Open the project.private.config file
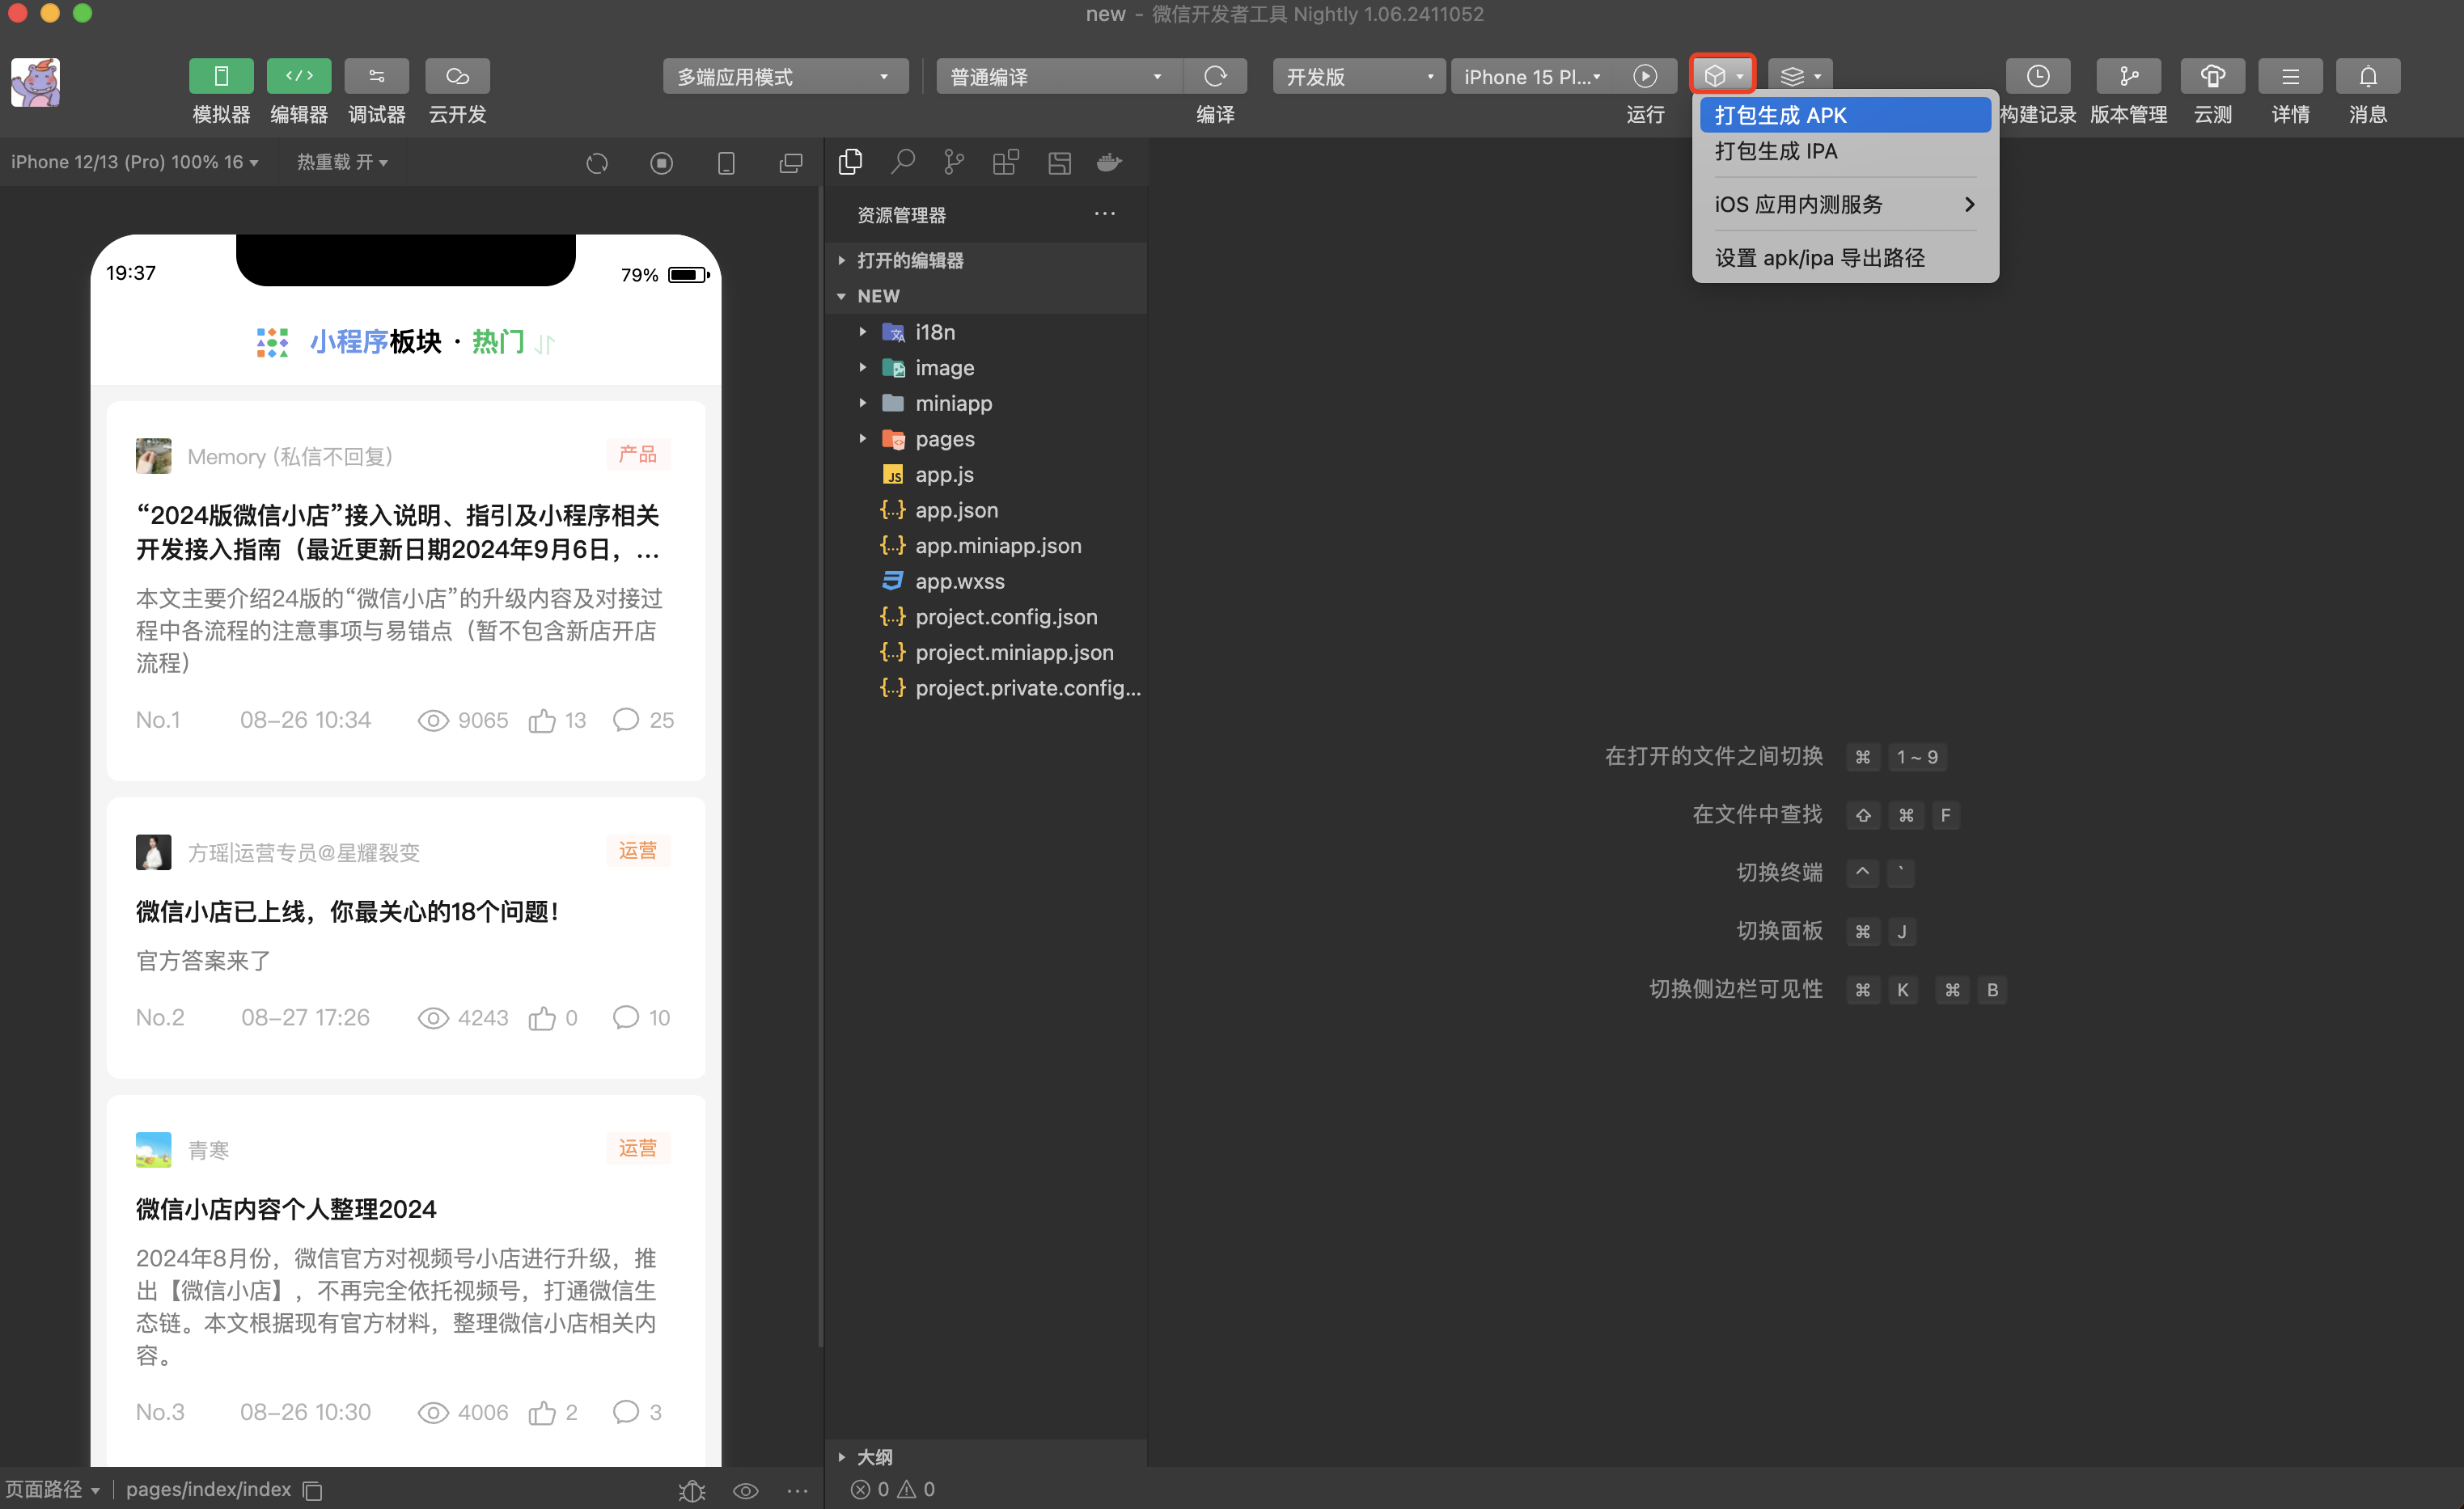2464x1509 pixels. (x=986, y=688)
